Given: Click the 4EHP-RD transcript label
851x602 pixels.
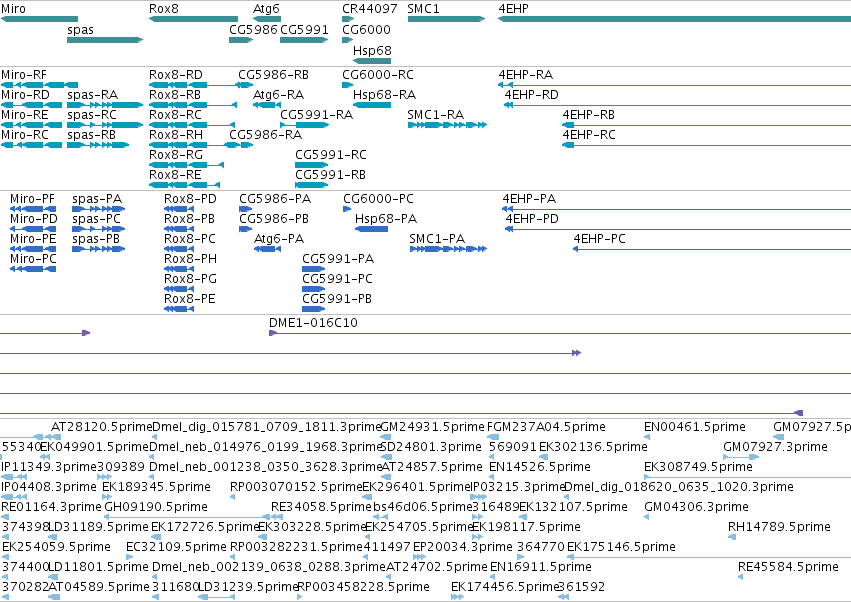Looking at the screenshot, I should 531,94.
